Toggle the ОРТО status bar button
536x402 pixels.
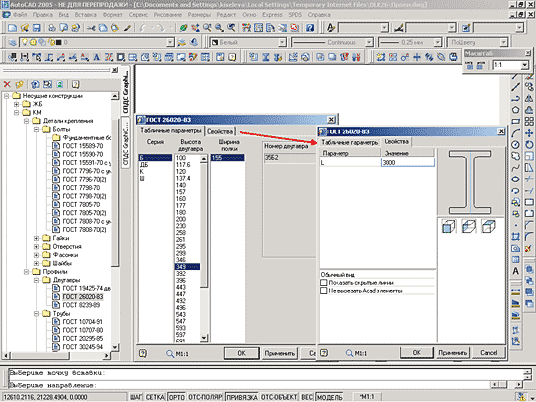pos(177,397)
